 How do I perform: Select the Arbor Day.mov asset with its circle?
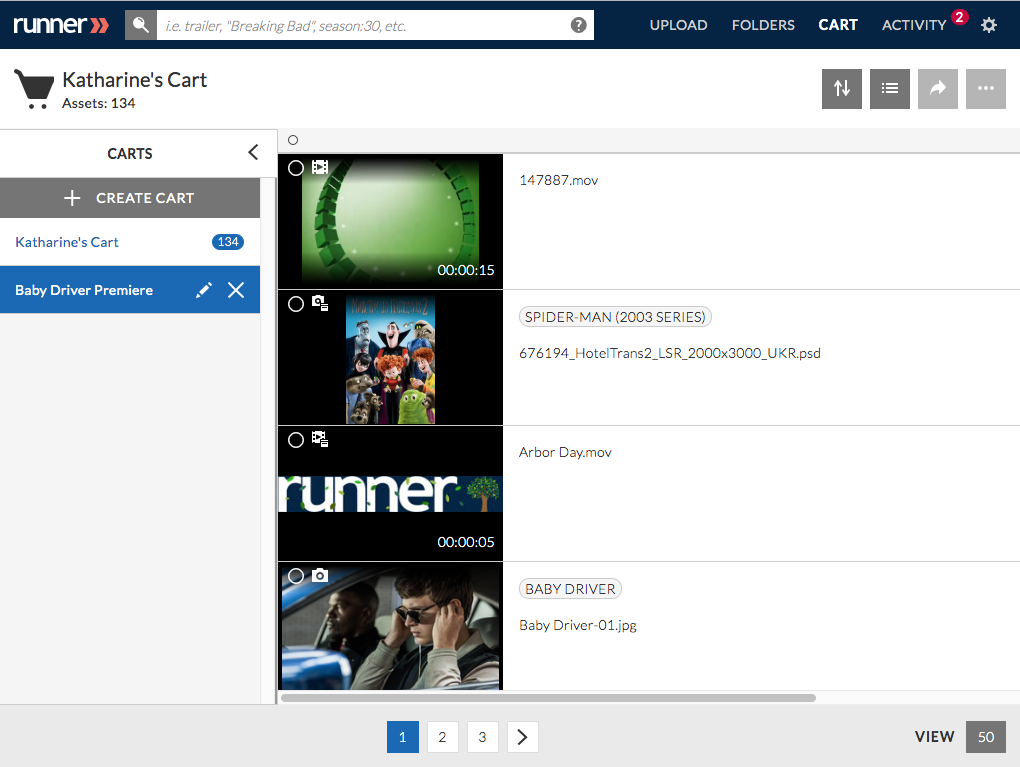tap(296, 440)
